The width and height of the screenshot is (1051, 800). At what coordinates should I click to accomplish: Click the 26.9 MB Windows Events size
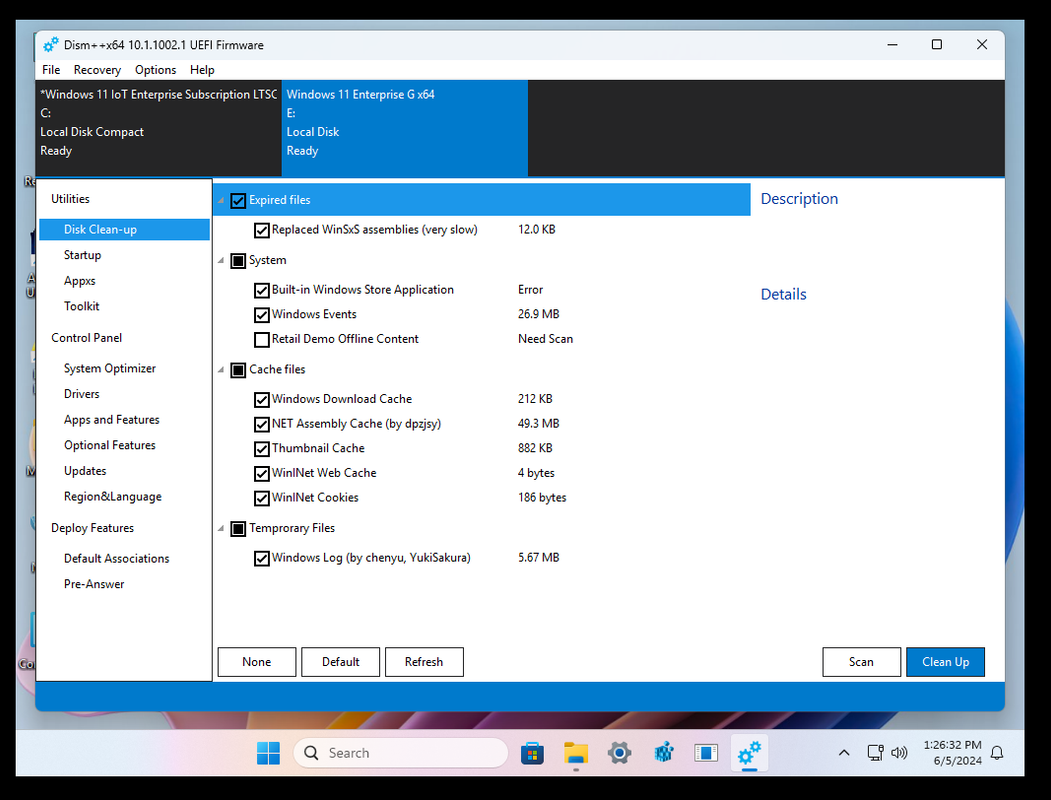538,314
